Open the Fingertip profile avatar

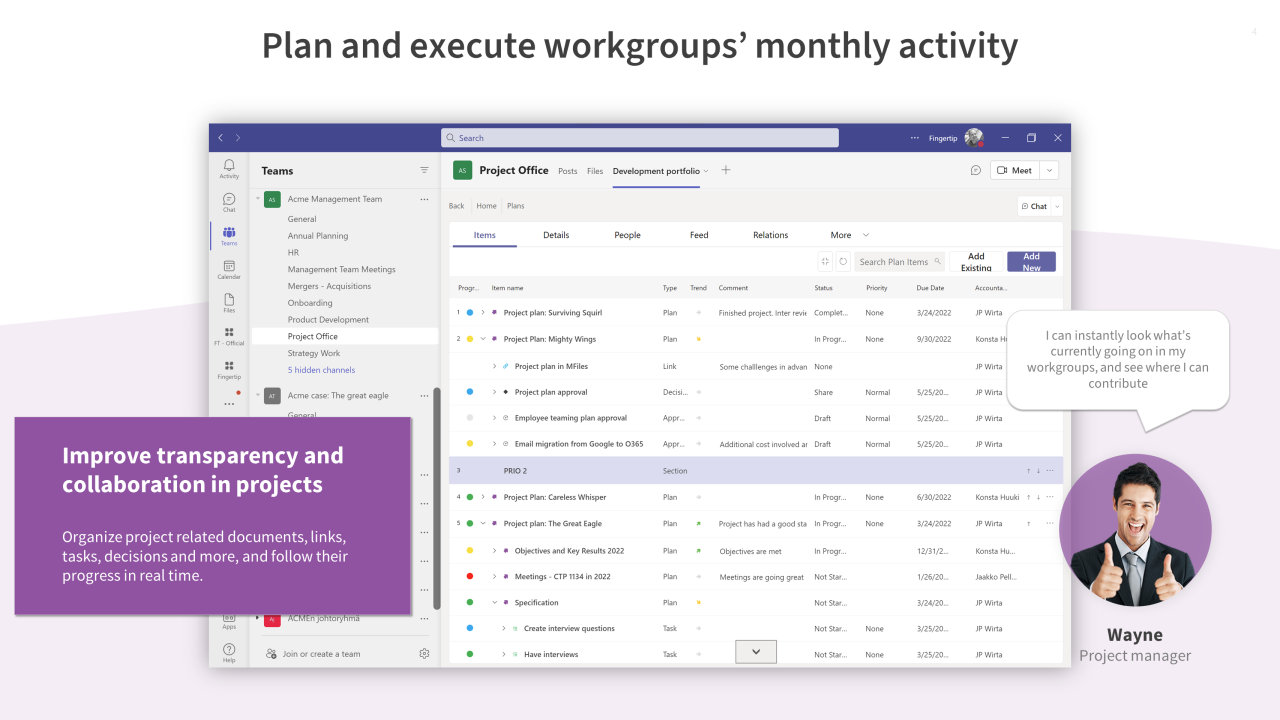974,138
